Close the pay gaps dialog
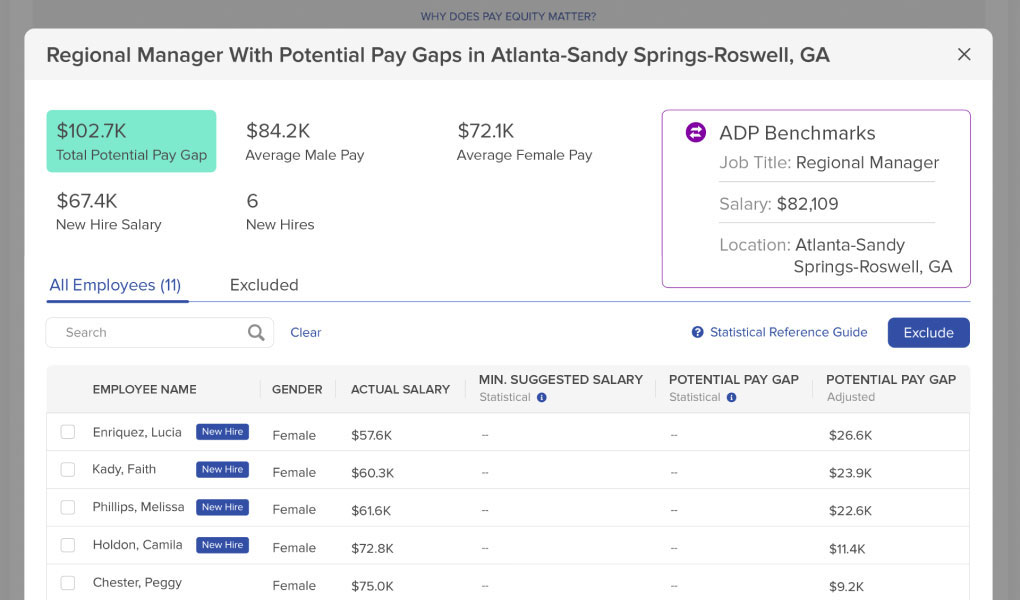The image size is (1020, 600). [964, 55]
